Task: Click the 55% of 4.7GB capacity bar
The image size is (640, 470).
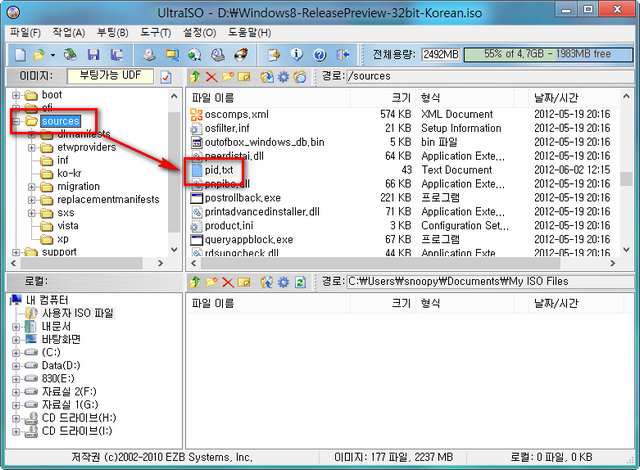Action: 548,54
